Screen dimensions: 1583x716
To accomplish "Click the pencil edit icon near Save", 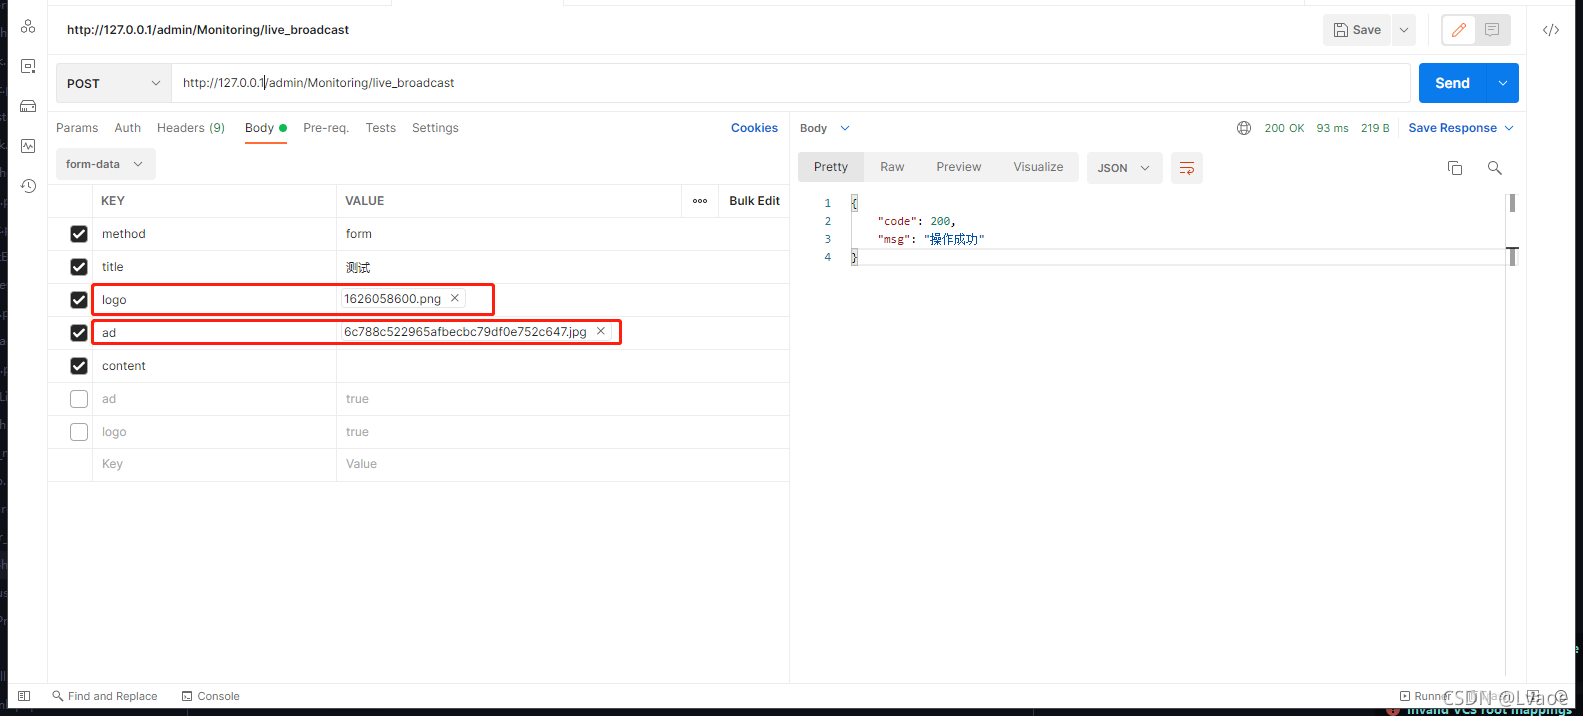I will 1459,30.
